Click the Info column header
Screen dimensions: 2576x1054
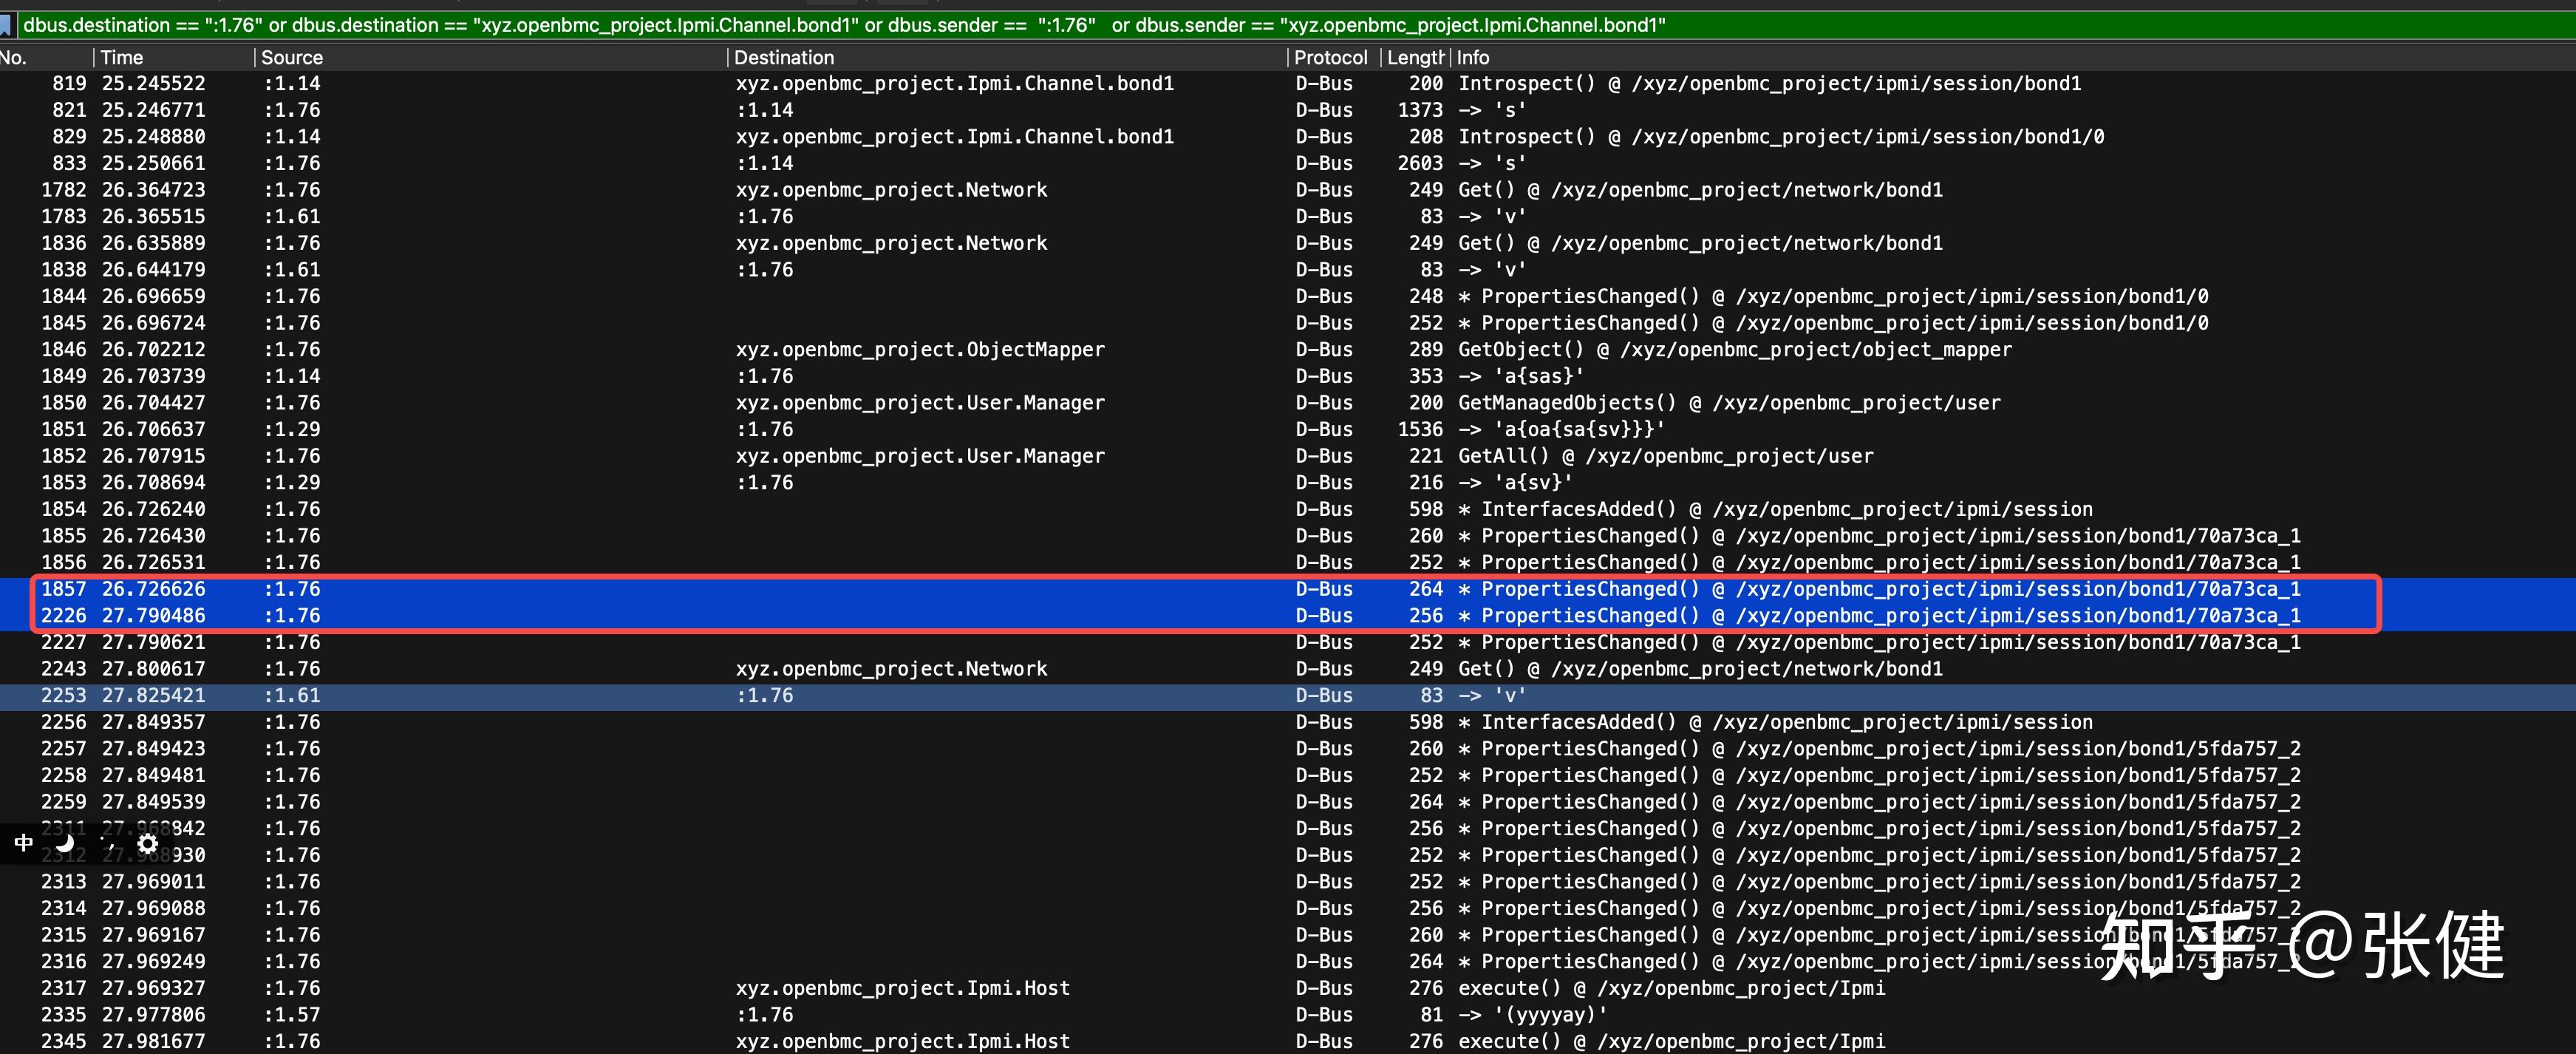1473,58
